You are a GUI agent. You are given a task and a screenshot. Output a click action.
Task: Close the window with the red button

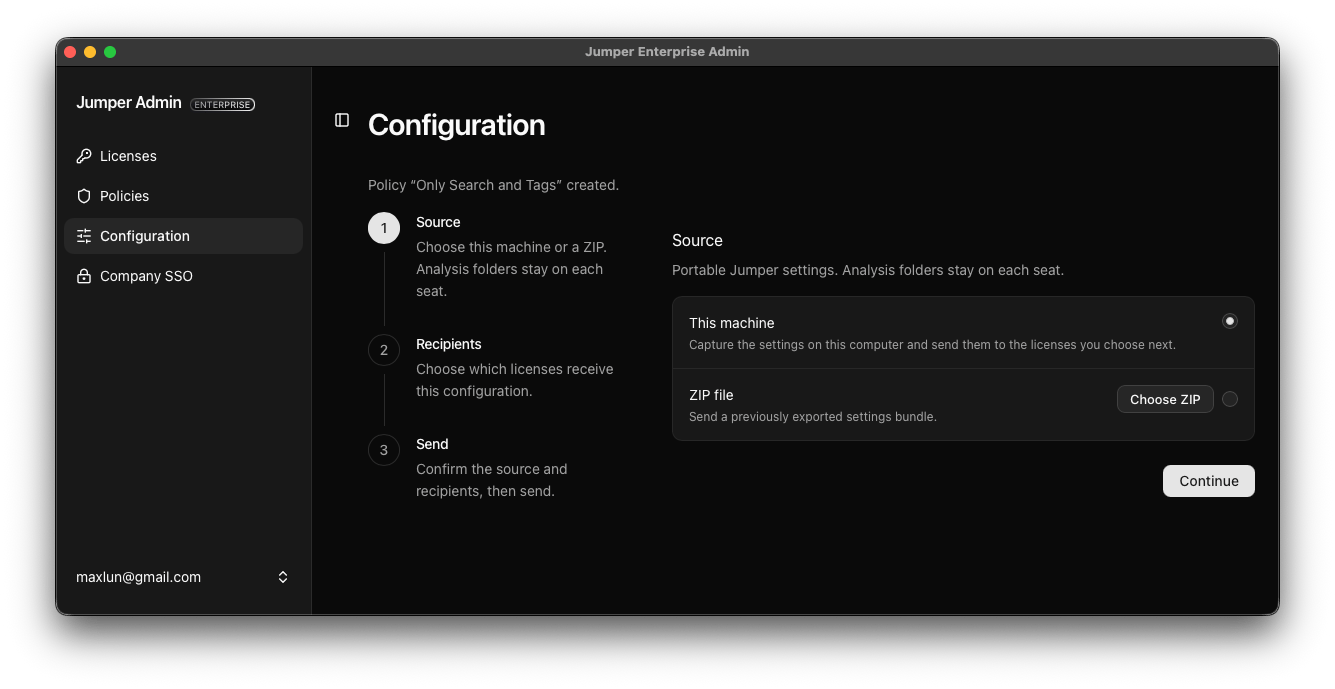tap(70, 52)
